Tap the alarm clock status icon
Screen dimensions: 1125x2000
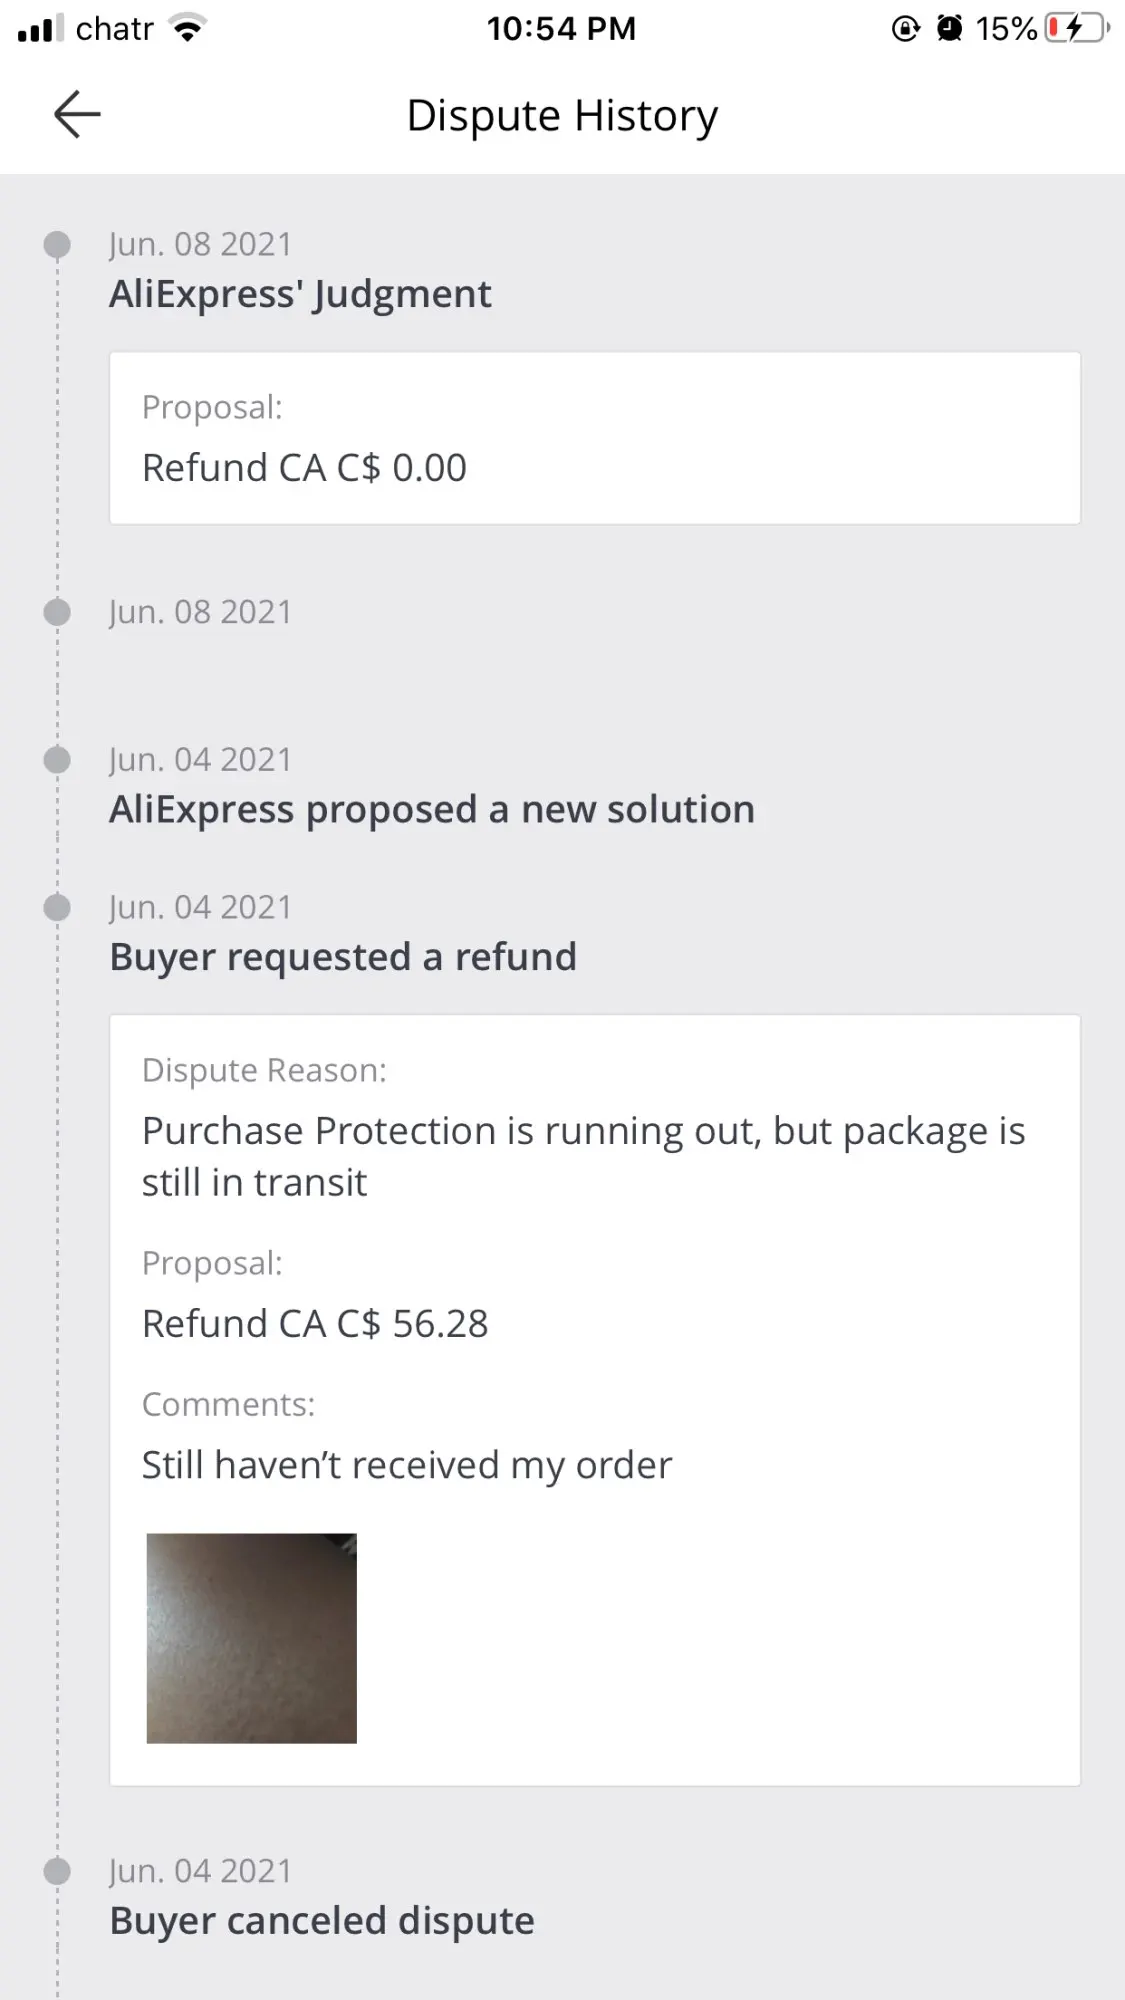coord(949,28)
